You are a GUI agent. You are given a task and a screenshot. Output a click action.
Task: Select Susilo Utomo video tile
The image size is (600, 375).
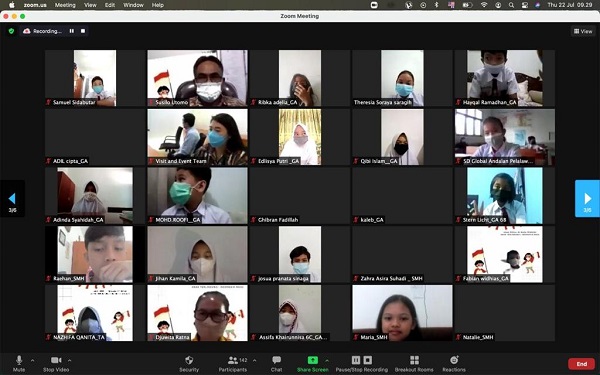(197, 78)
